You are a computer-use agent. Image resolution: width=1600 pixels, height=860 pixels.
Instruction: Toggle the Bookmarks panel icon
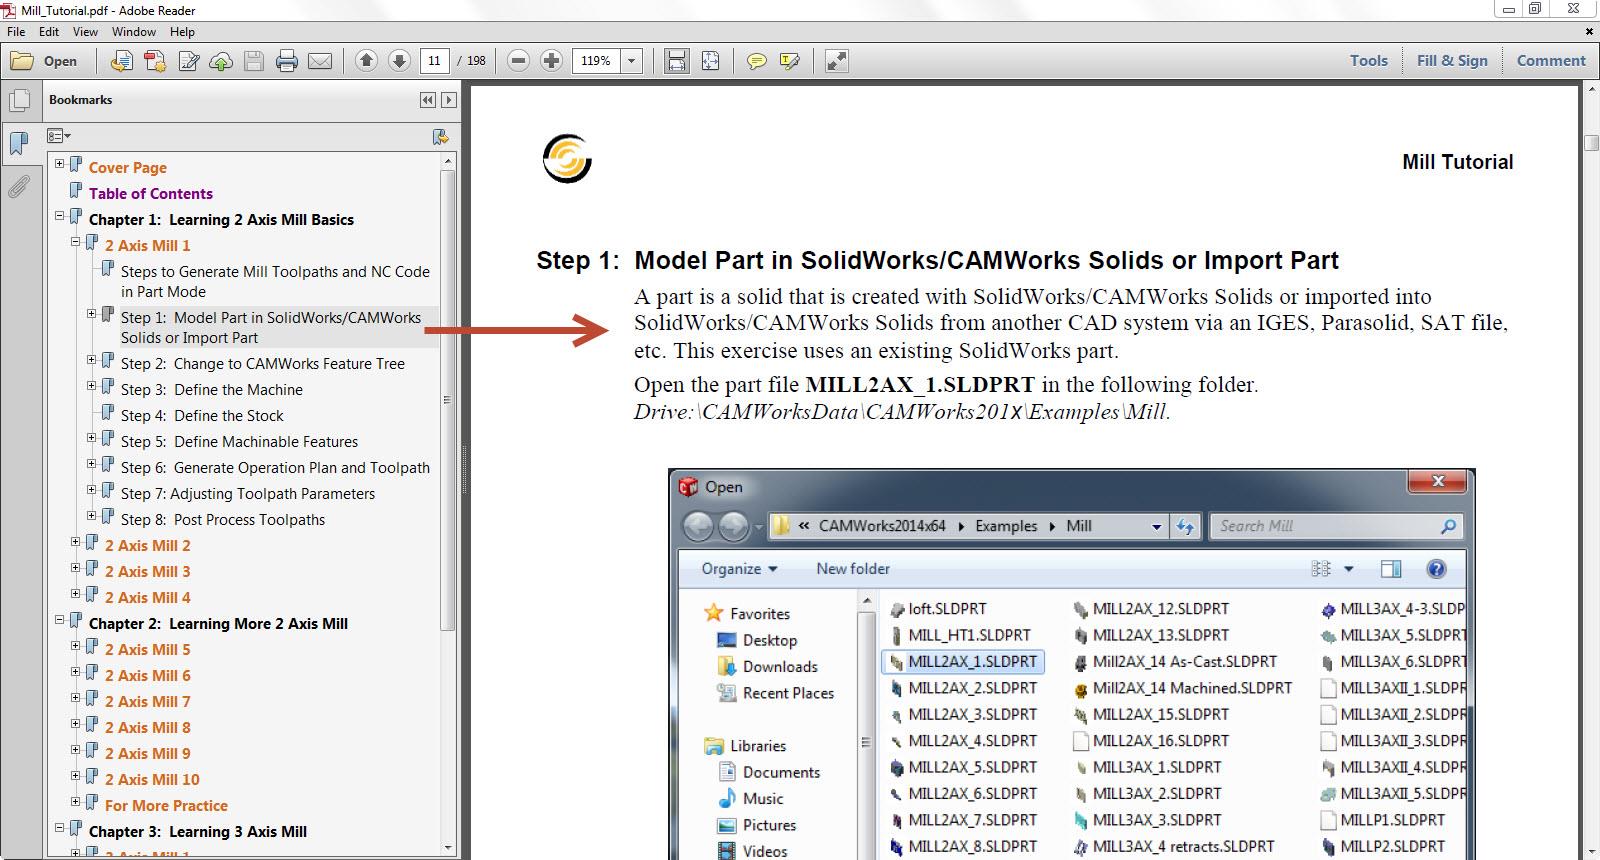[x=19, y=143]
